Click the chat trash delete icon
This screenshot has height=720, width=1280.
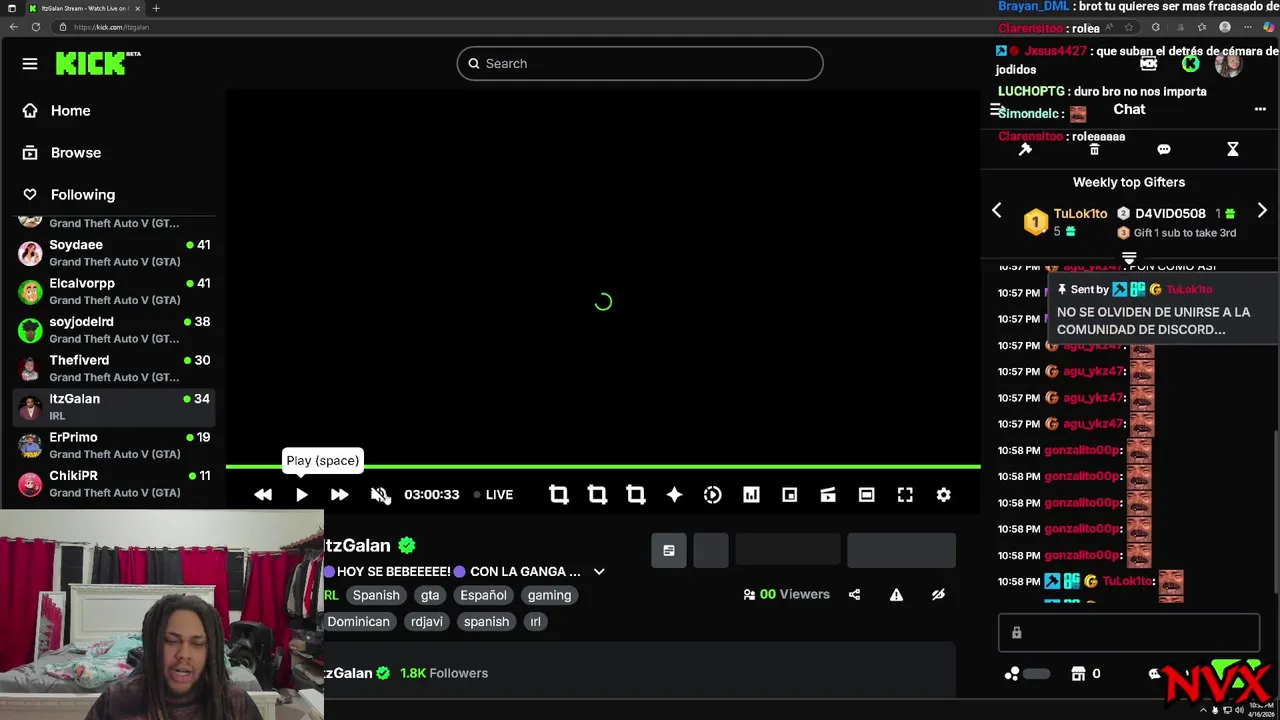[x=1094, y=149]
